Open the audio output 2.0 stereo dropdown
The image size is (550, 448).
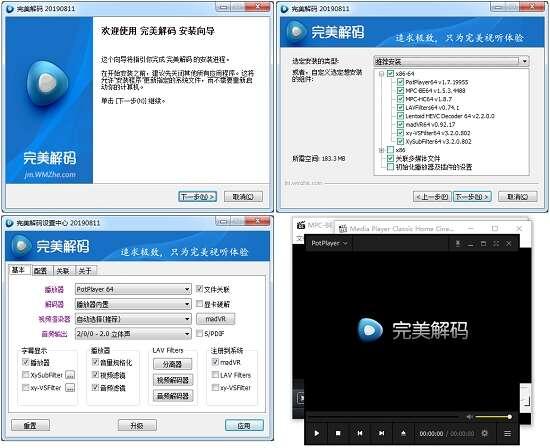133,334
